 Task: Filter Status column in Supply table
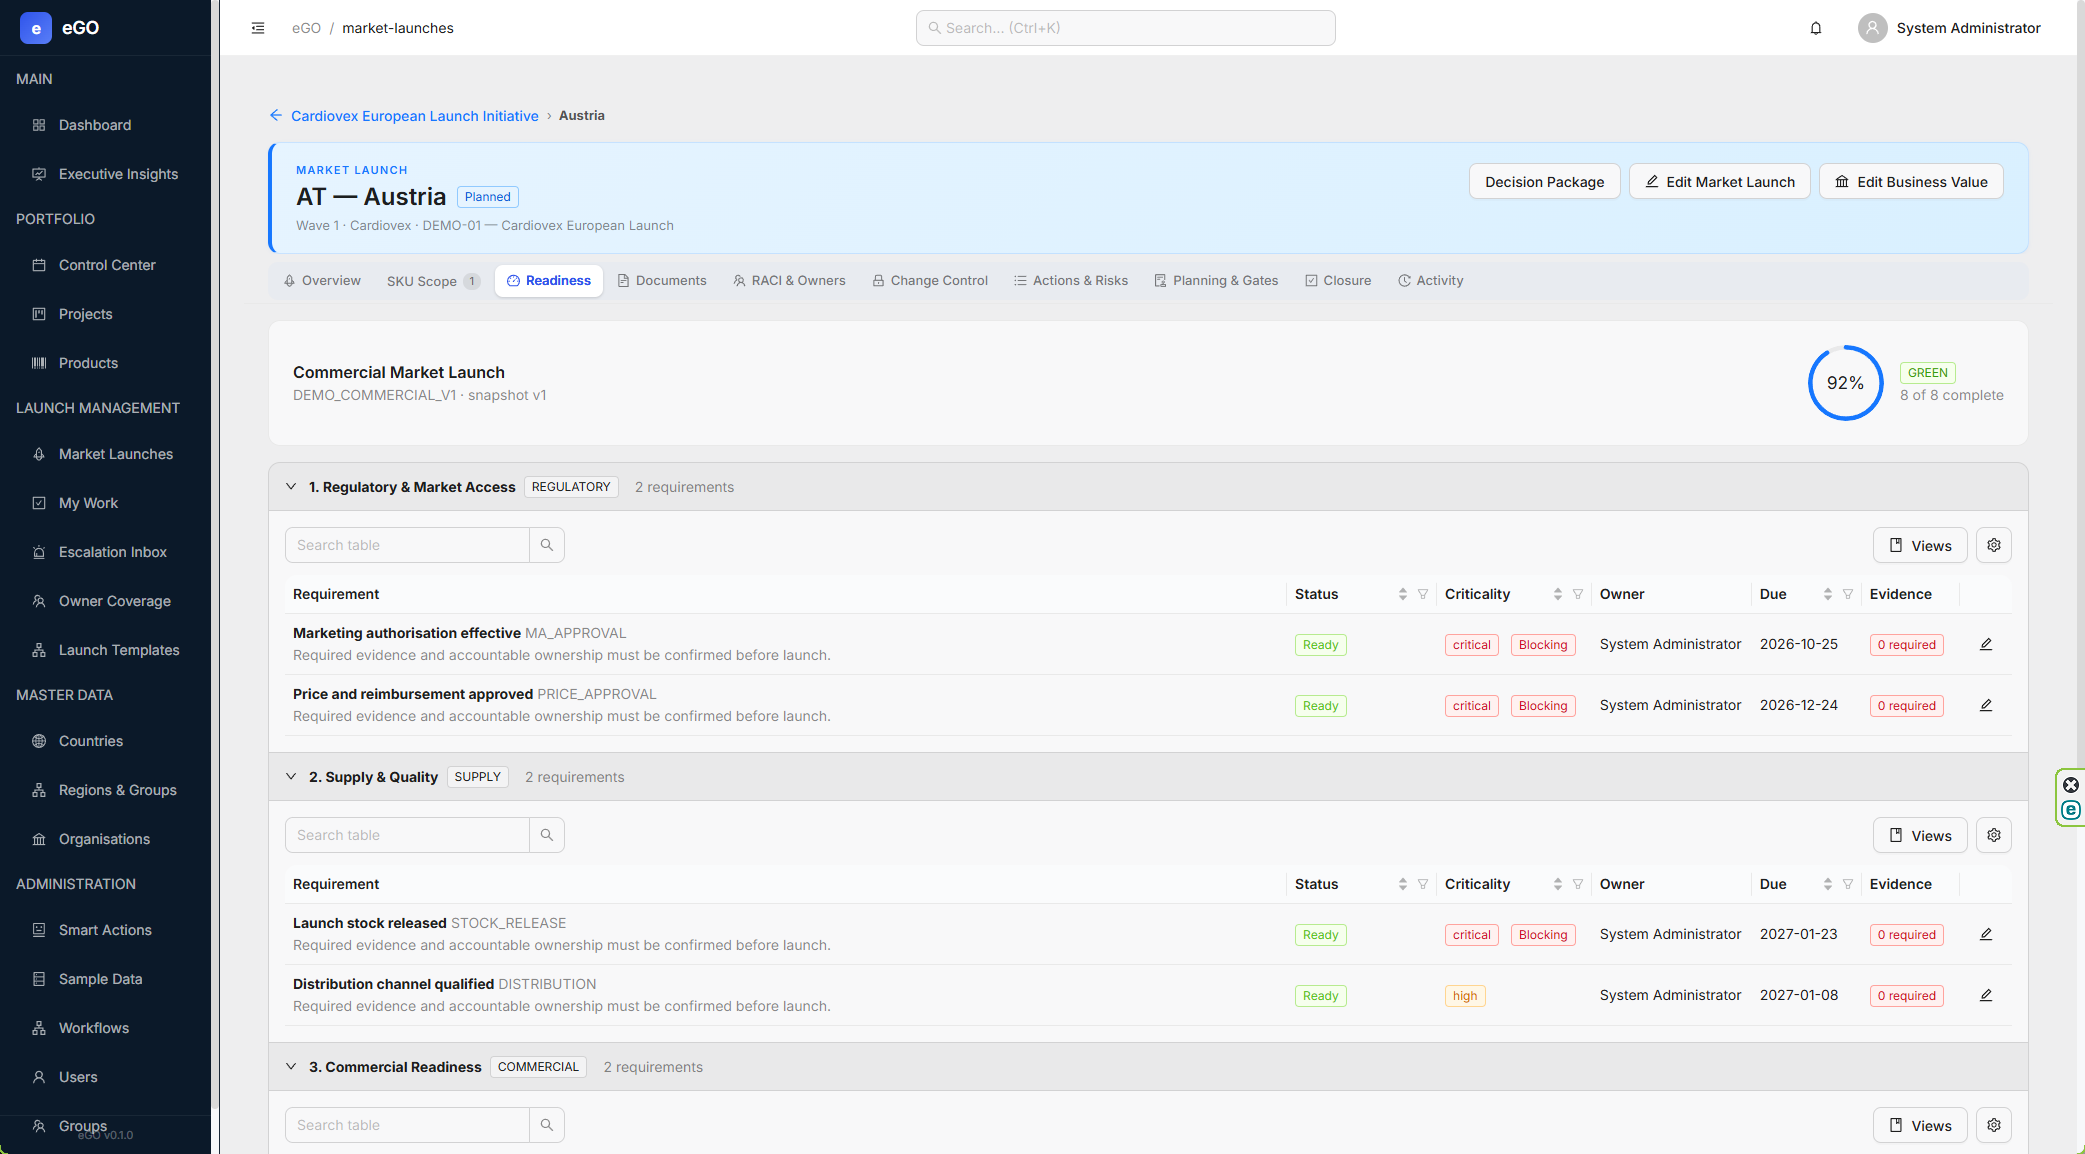point(1423,884)
